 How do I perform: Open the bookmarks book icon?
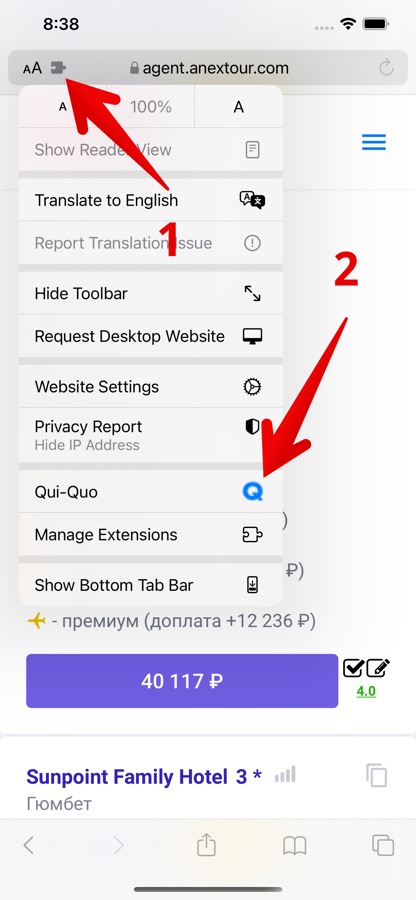(294, 845)
